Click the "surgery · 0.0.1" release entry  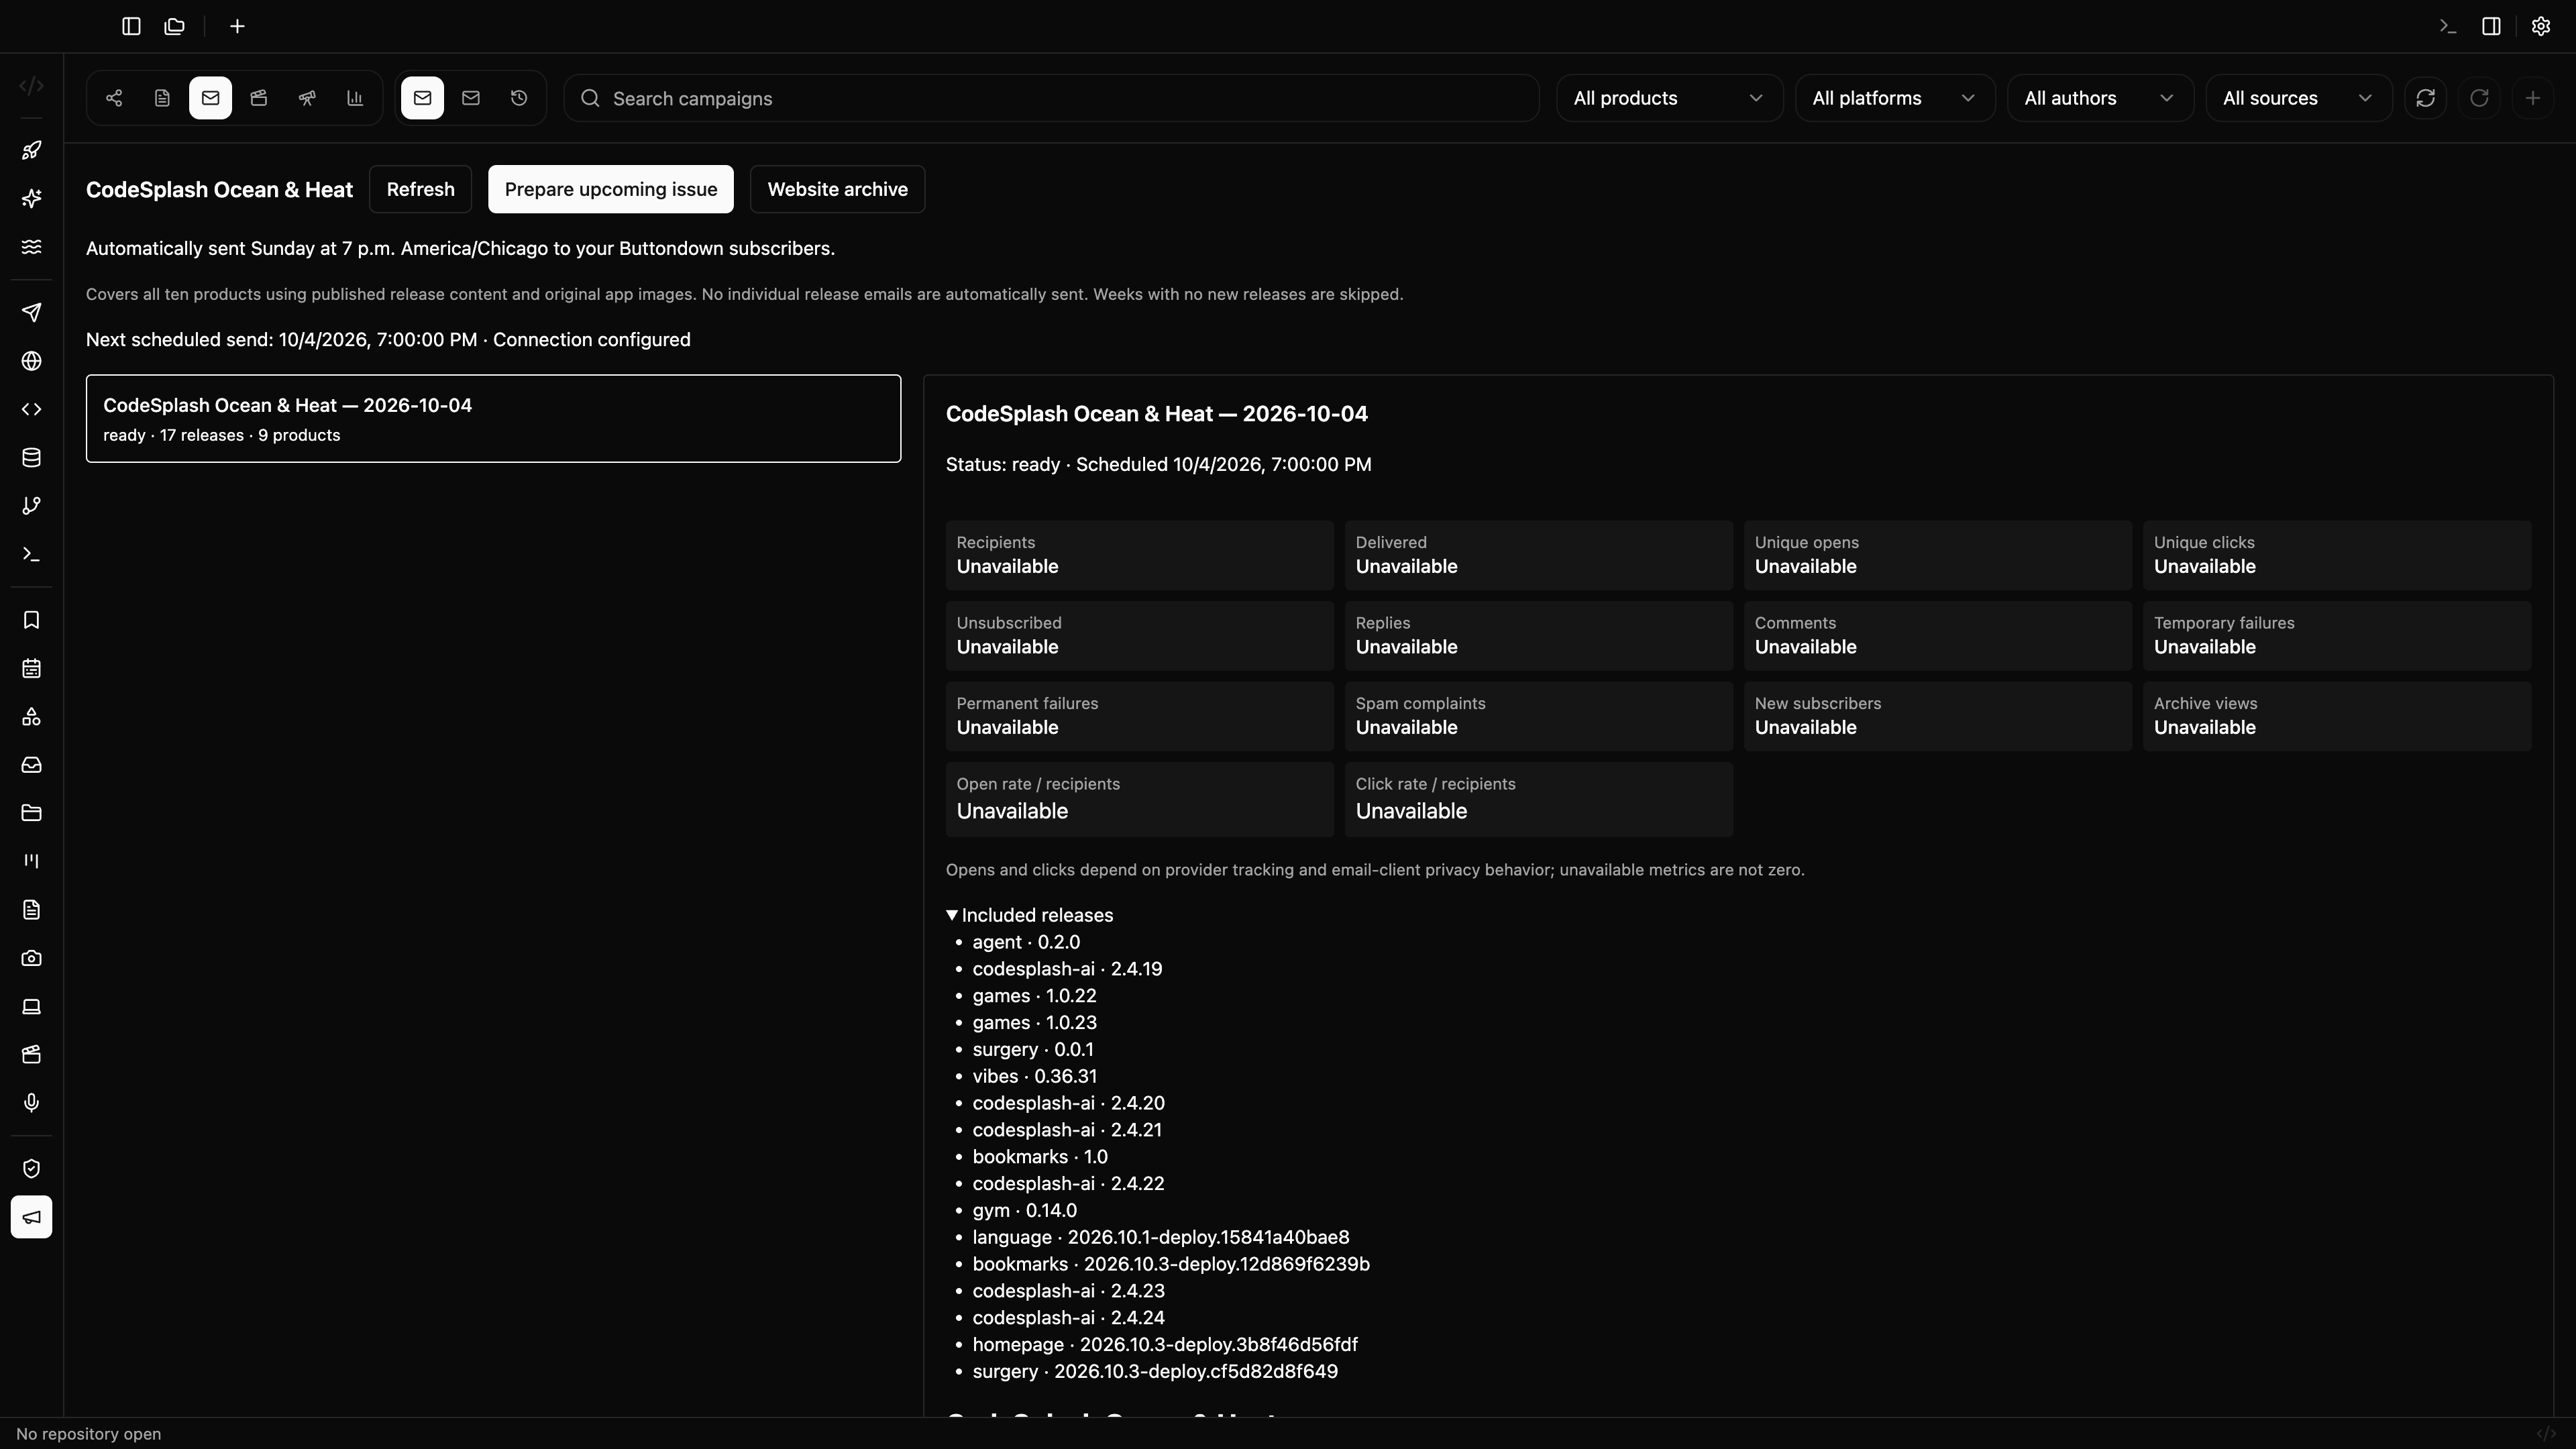1033,1049
